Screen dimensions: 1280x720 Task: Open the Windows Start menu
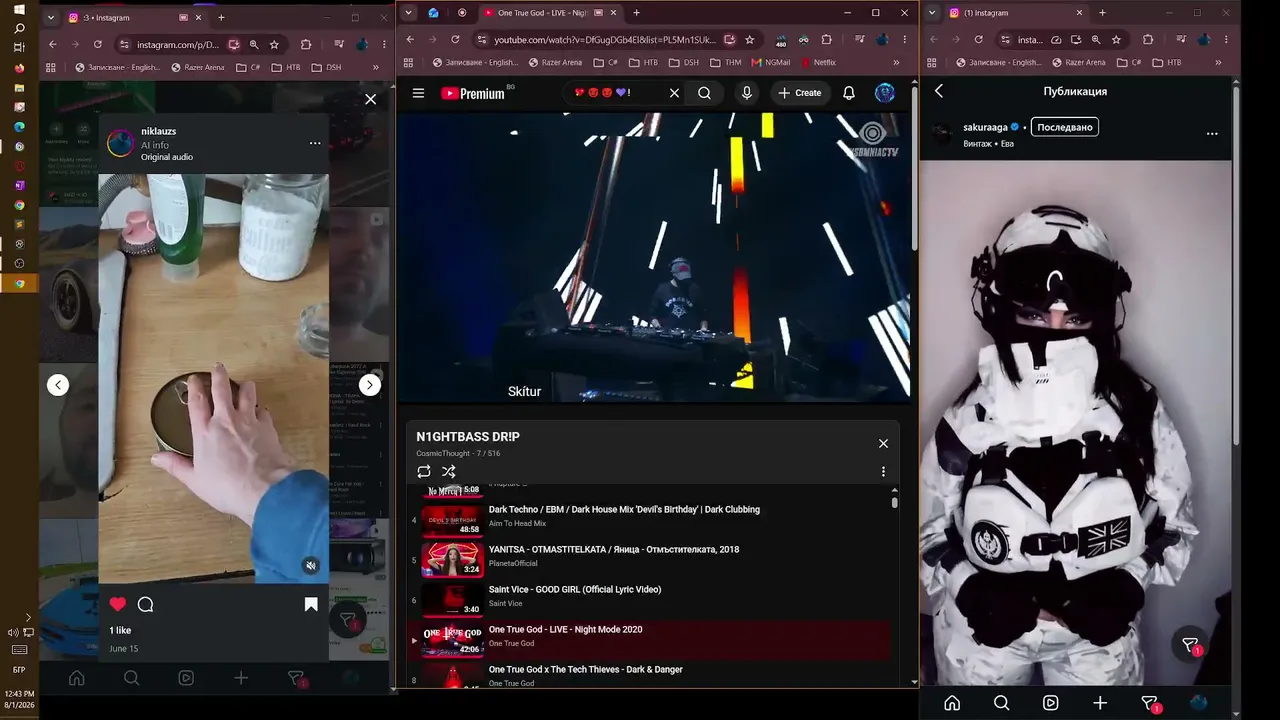(19, 10)
